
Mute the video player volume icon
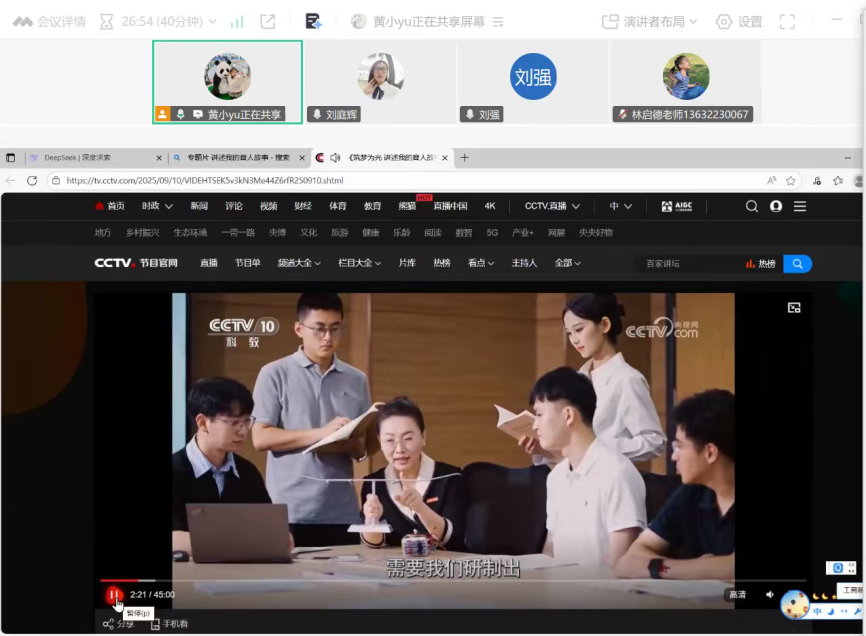tap(770, 594)
